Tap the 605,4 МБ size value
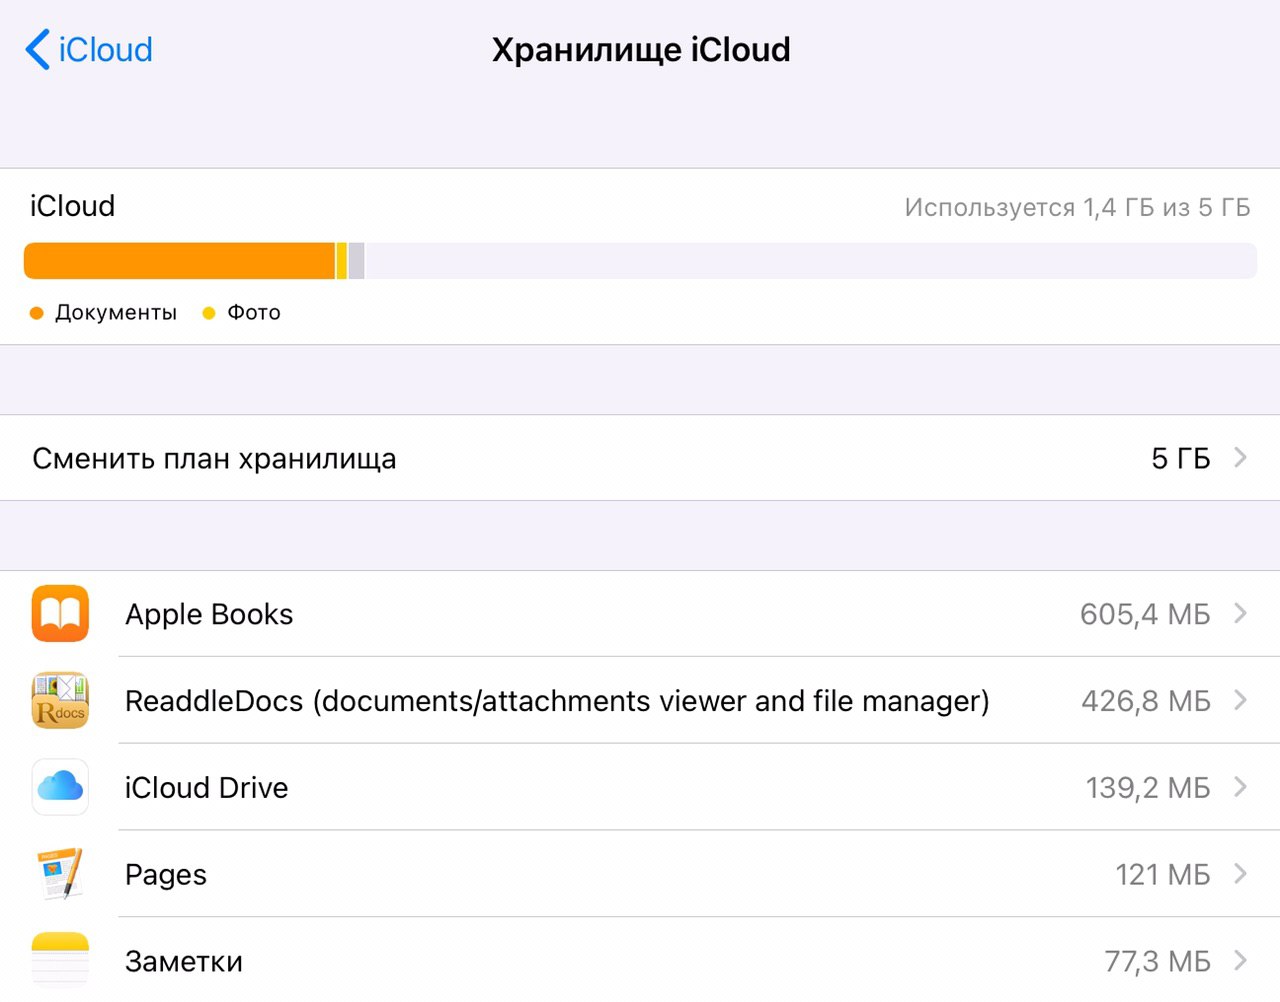The image size is (1280, 1002). 1144,614
